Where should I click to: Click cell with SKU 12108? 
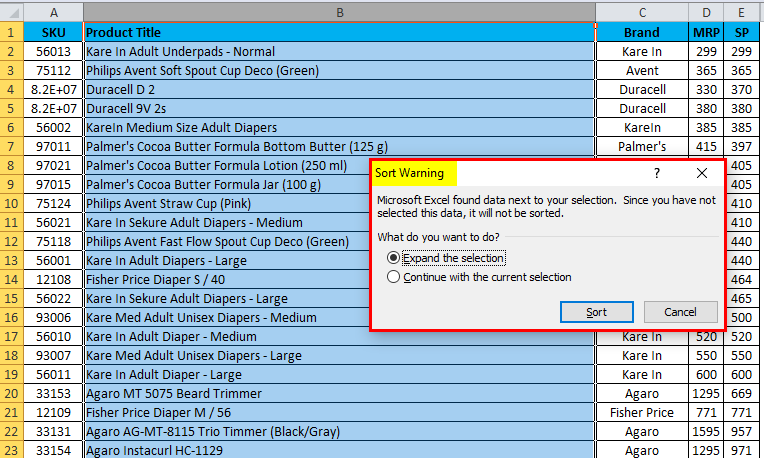click(54, 279)
